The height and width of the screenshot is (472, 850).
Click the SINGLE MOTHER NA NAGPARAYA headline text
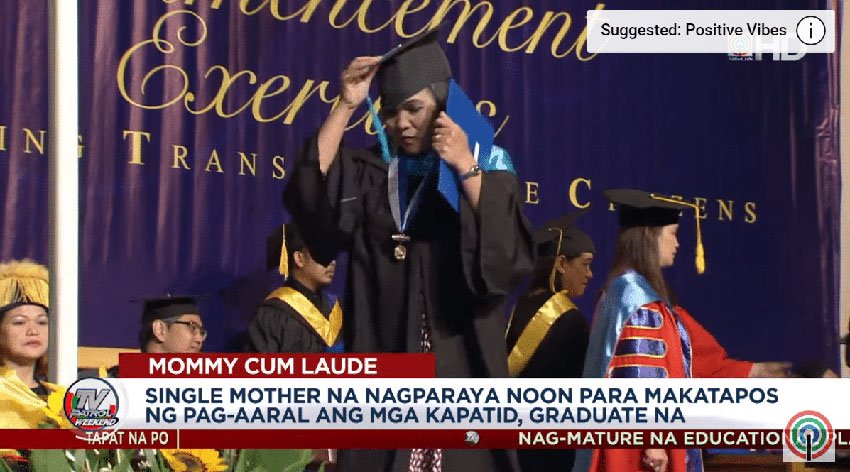coord(461,405)
